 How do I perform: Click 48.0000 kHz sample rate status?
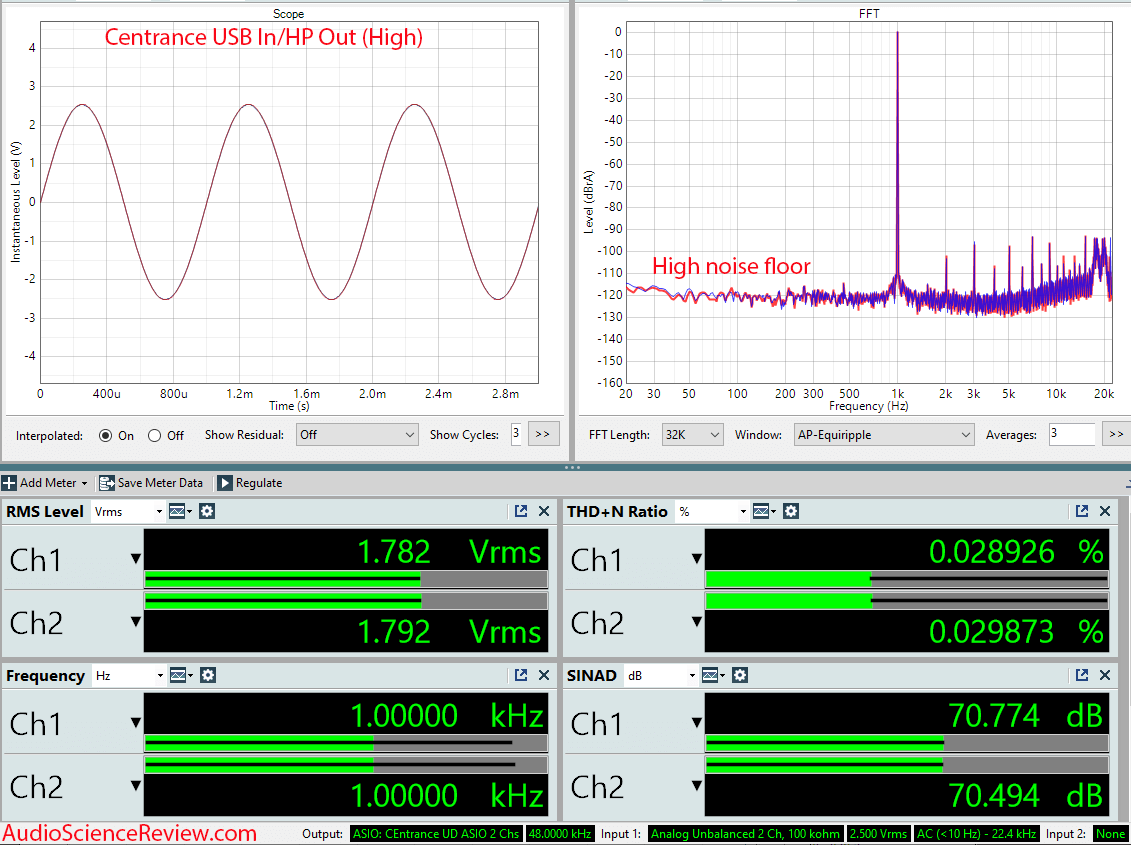click(x=560, y=833)
